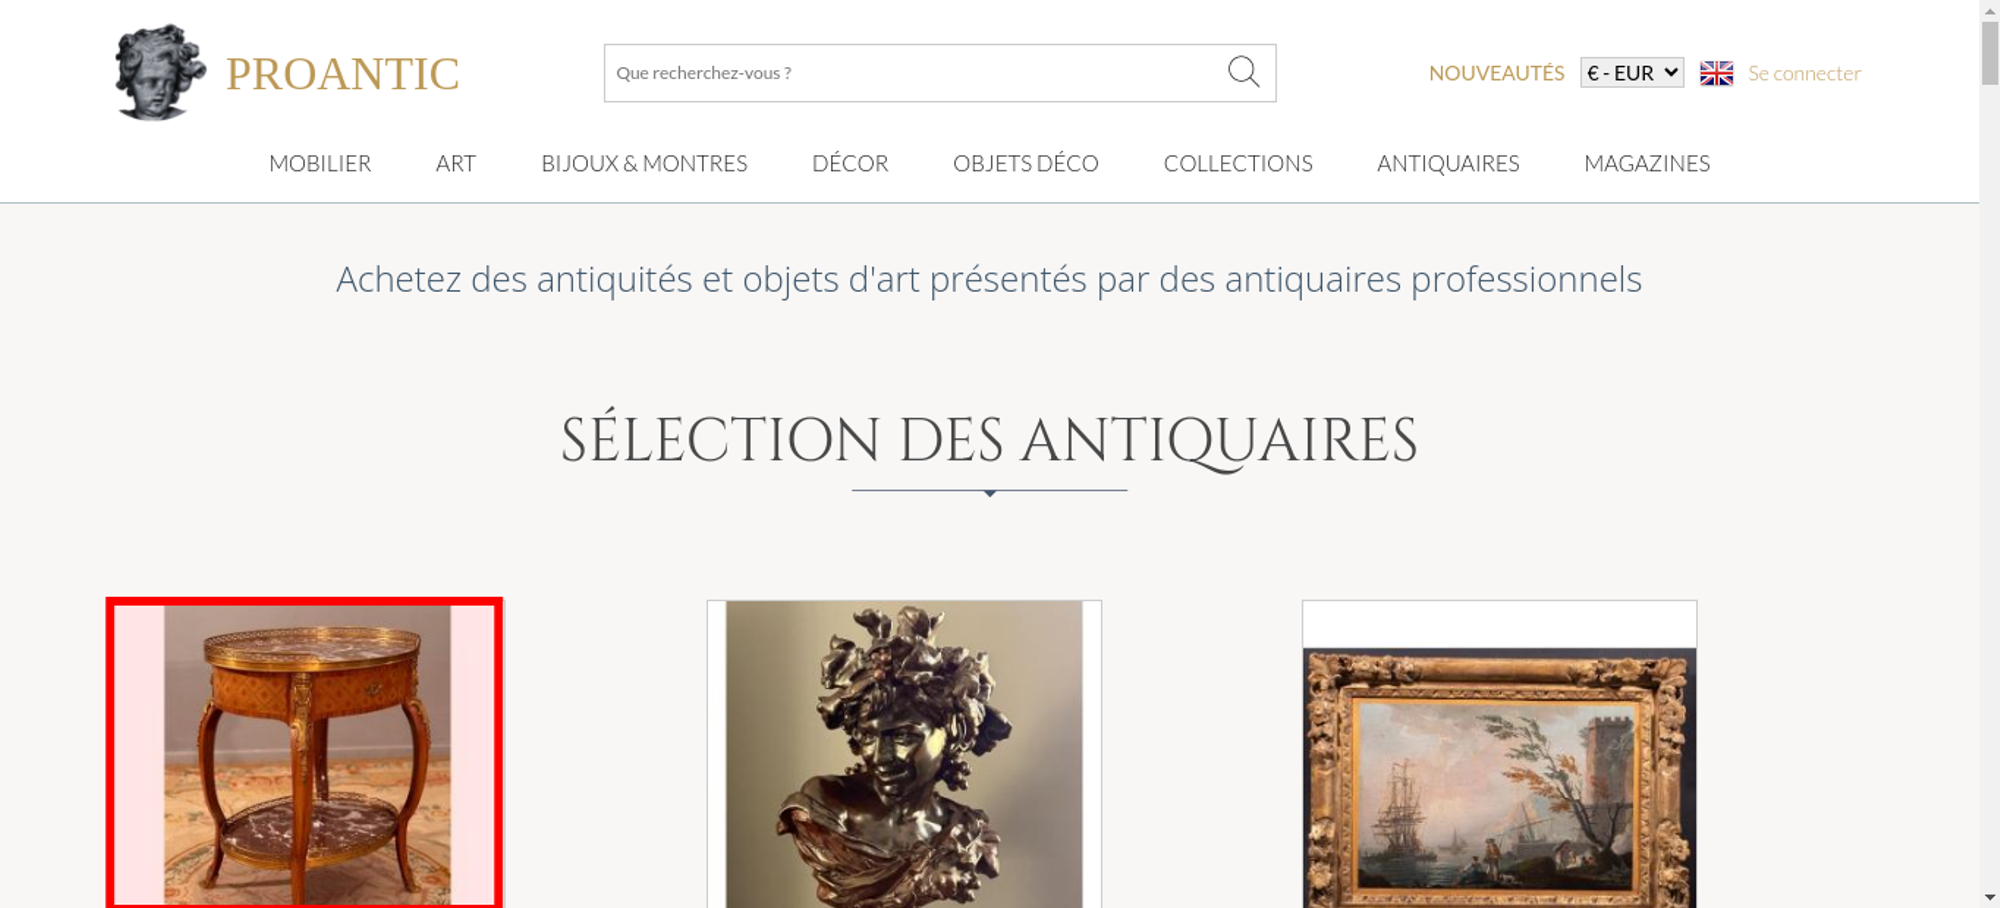The image size is (2000, 908).
Task: Click the NOUVEAUTÉS link
Action: (x=1496, y=73)
